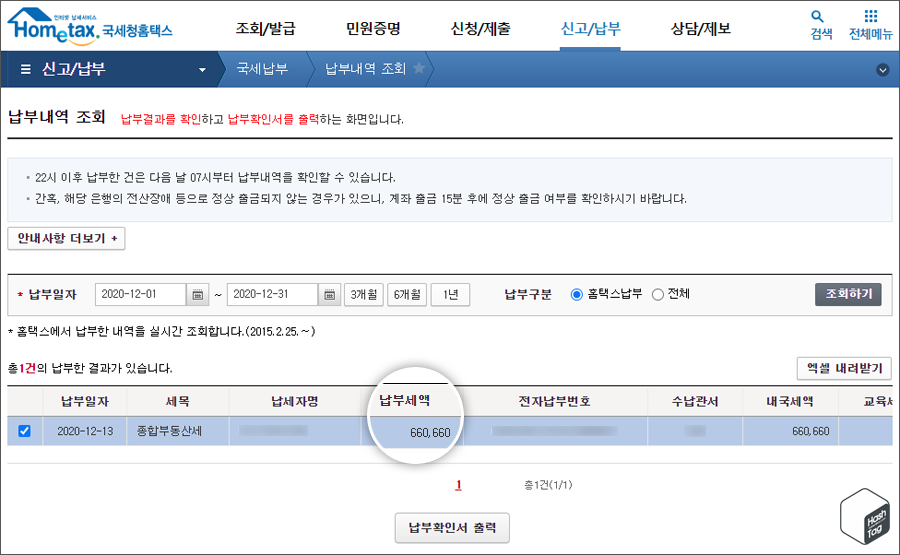Open the 상담/제보 menu
This screenshot has width=900, height=555.
coord(701,28)
